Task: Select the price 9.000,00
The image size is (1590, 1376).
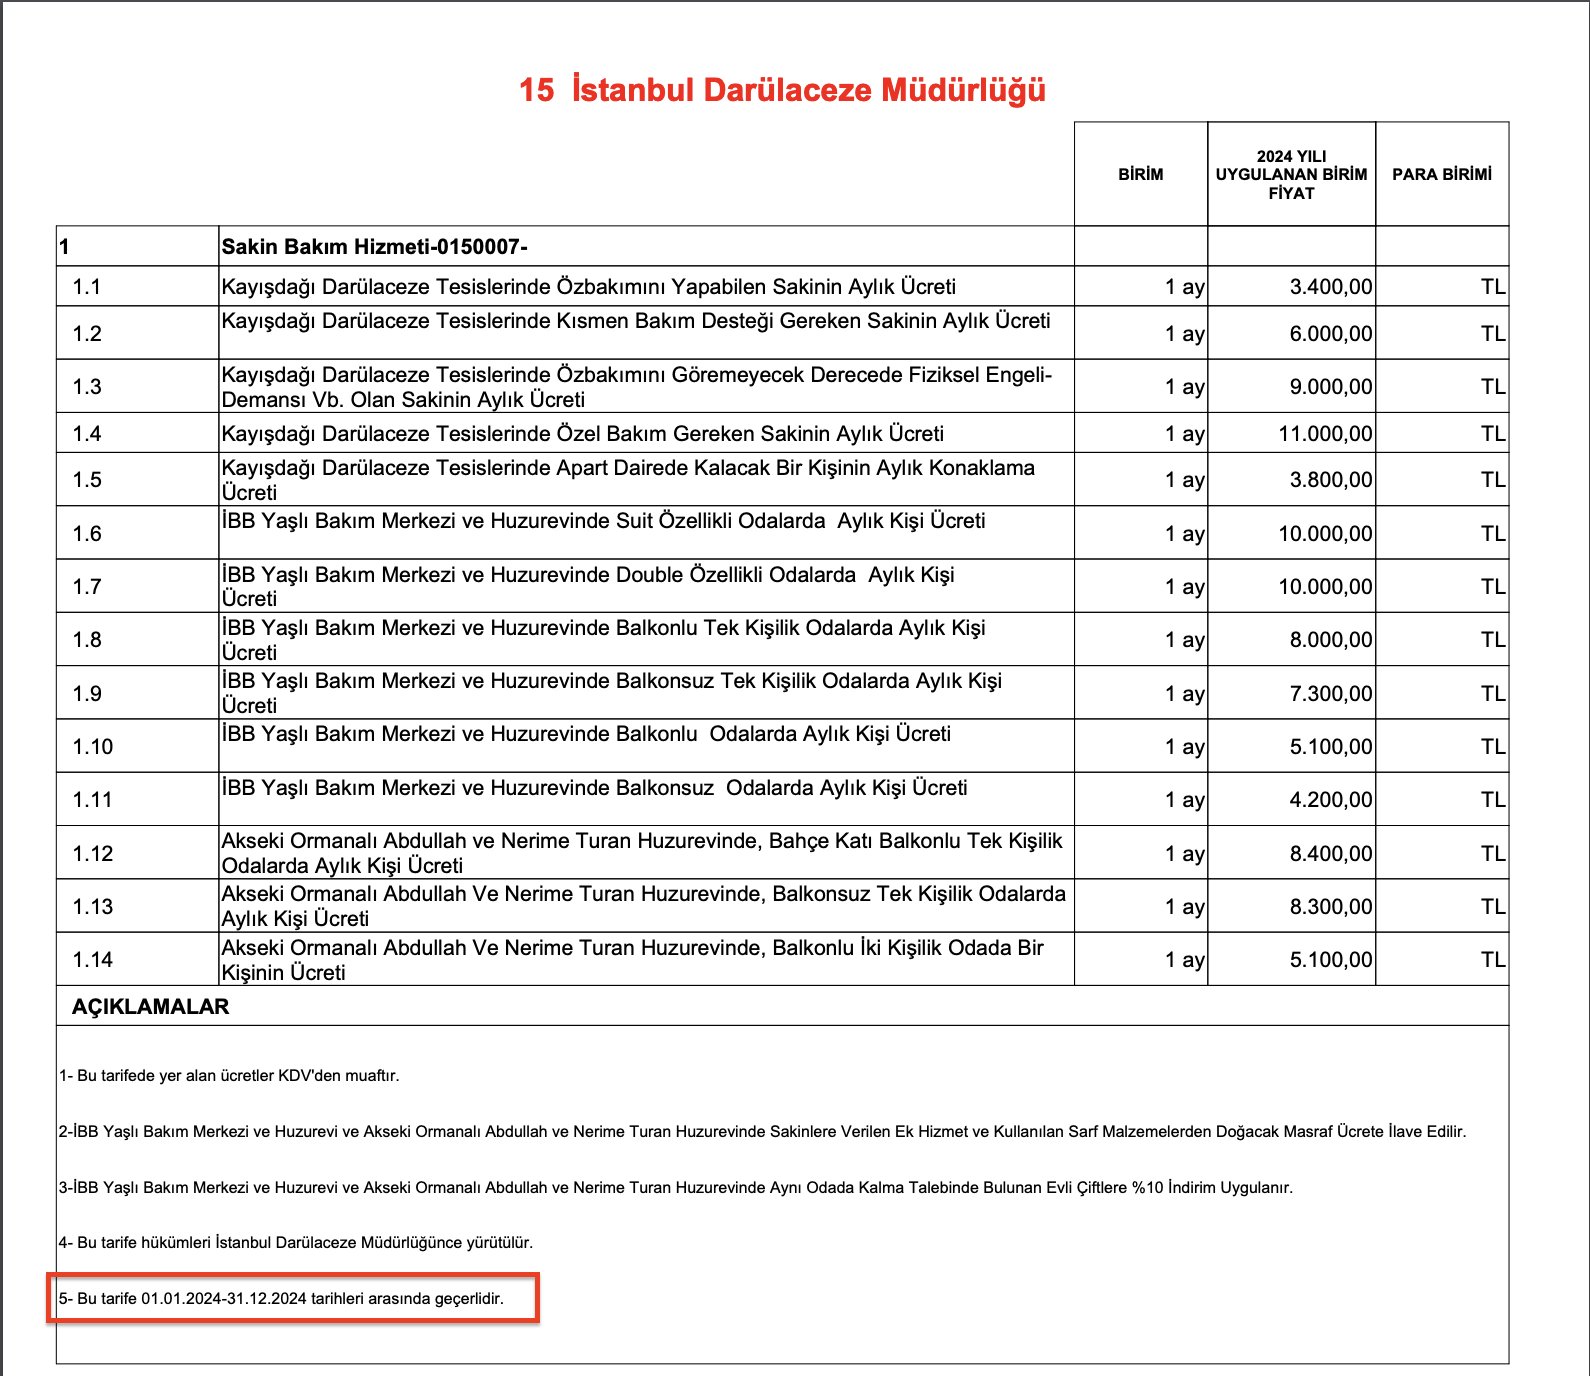Action: 1331,387
